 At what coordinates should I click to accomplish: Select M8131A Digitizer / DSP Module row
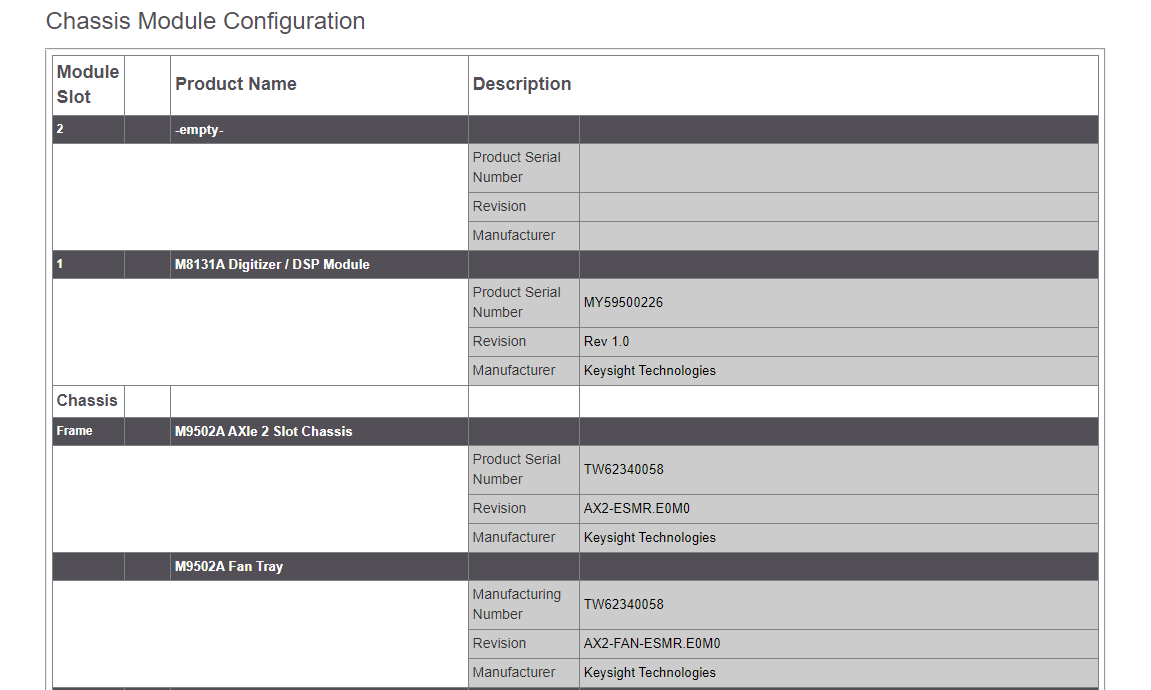tap(576, 264)
